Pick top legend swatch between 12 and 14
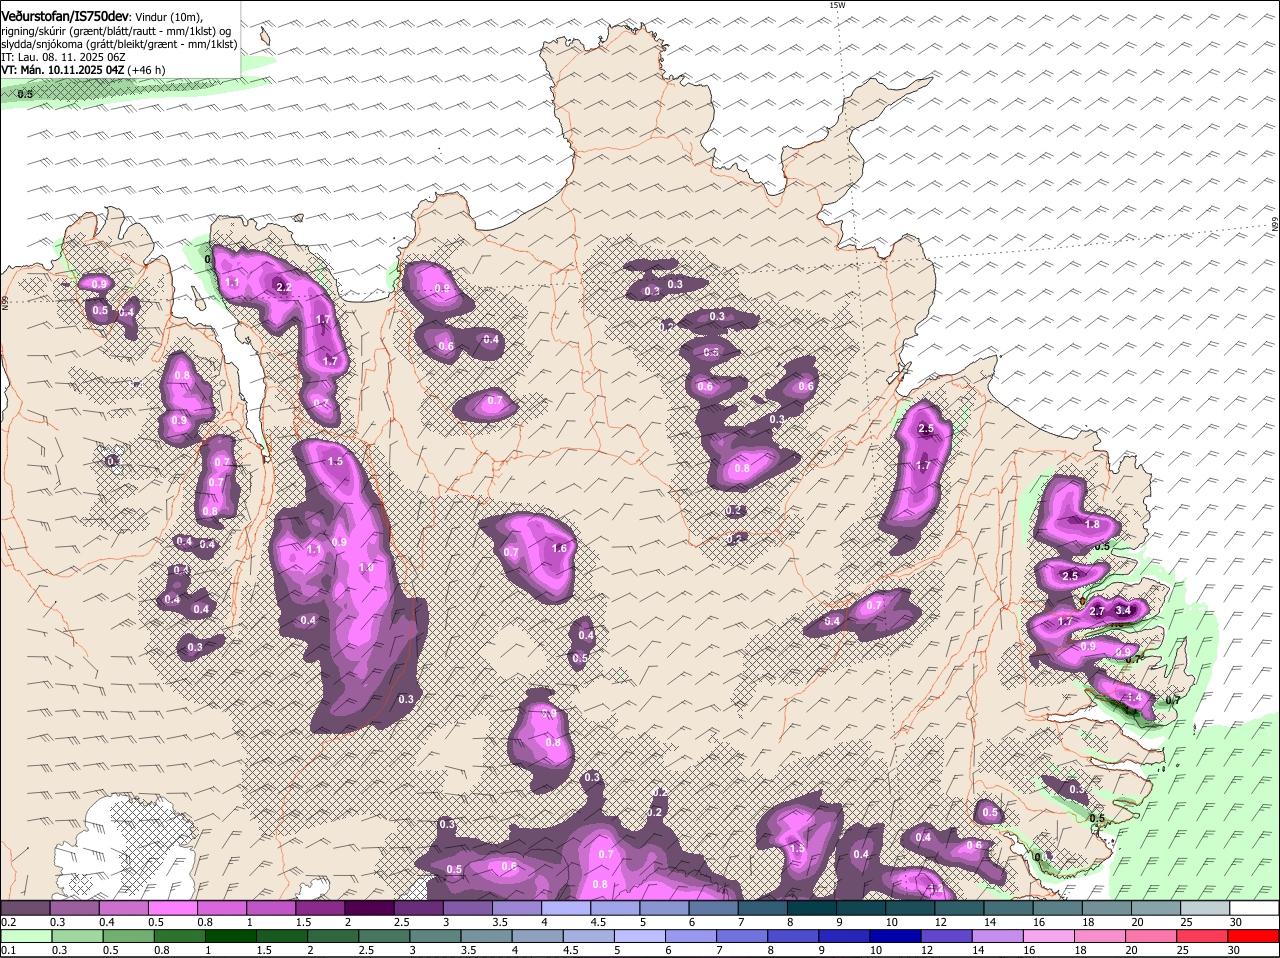Image resolution: width=1280 pixels, height=958 pixels. (x=960, y=907)
